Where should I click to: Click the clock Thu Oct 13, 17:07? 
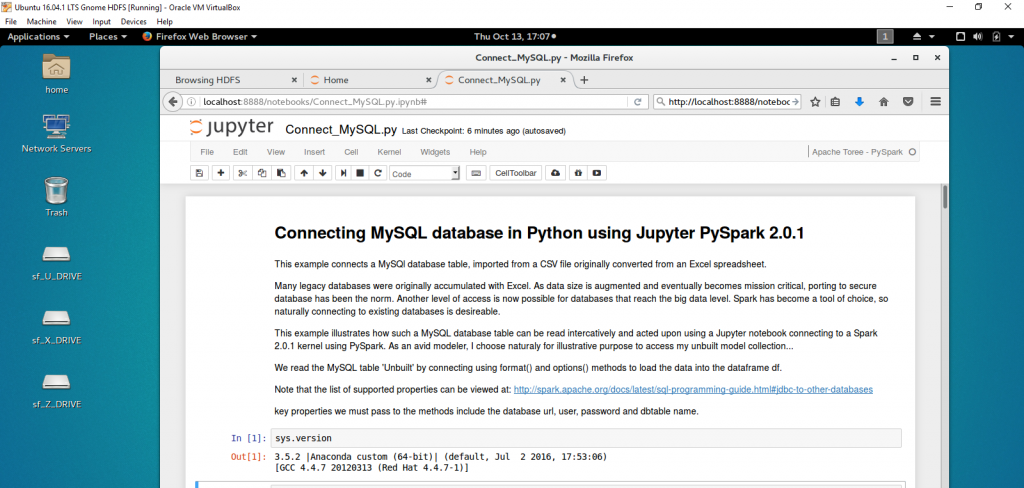point(515,37)
